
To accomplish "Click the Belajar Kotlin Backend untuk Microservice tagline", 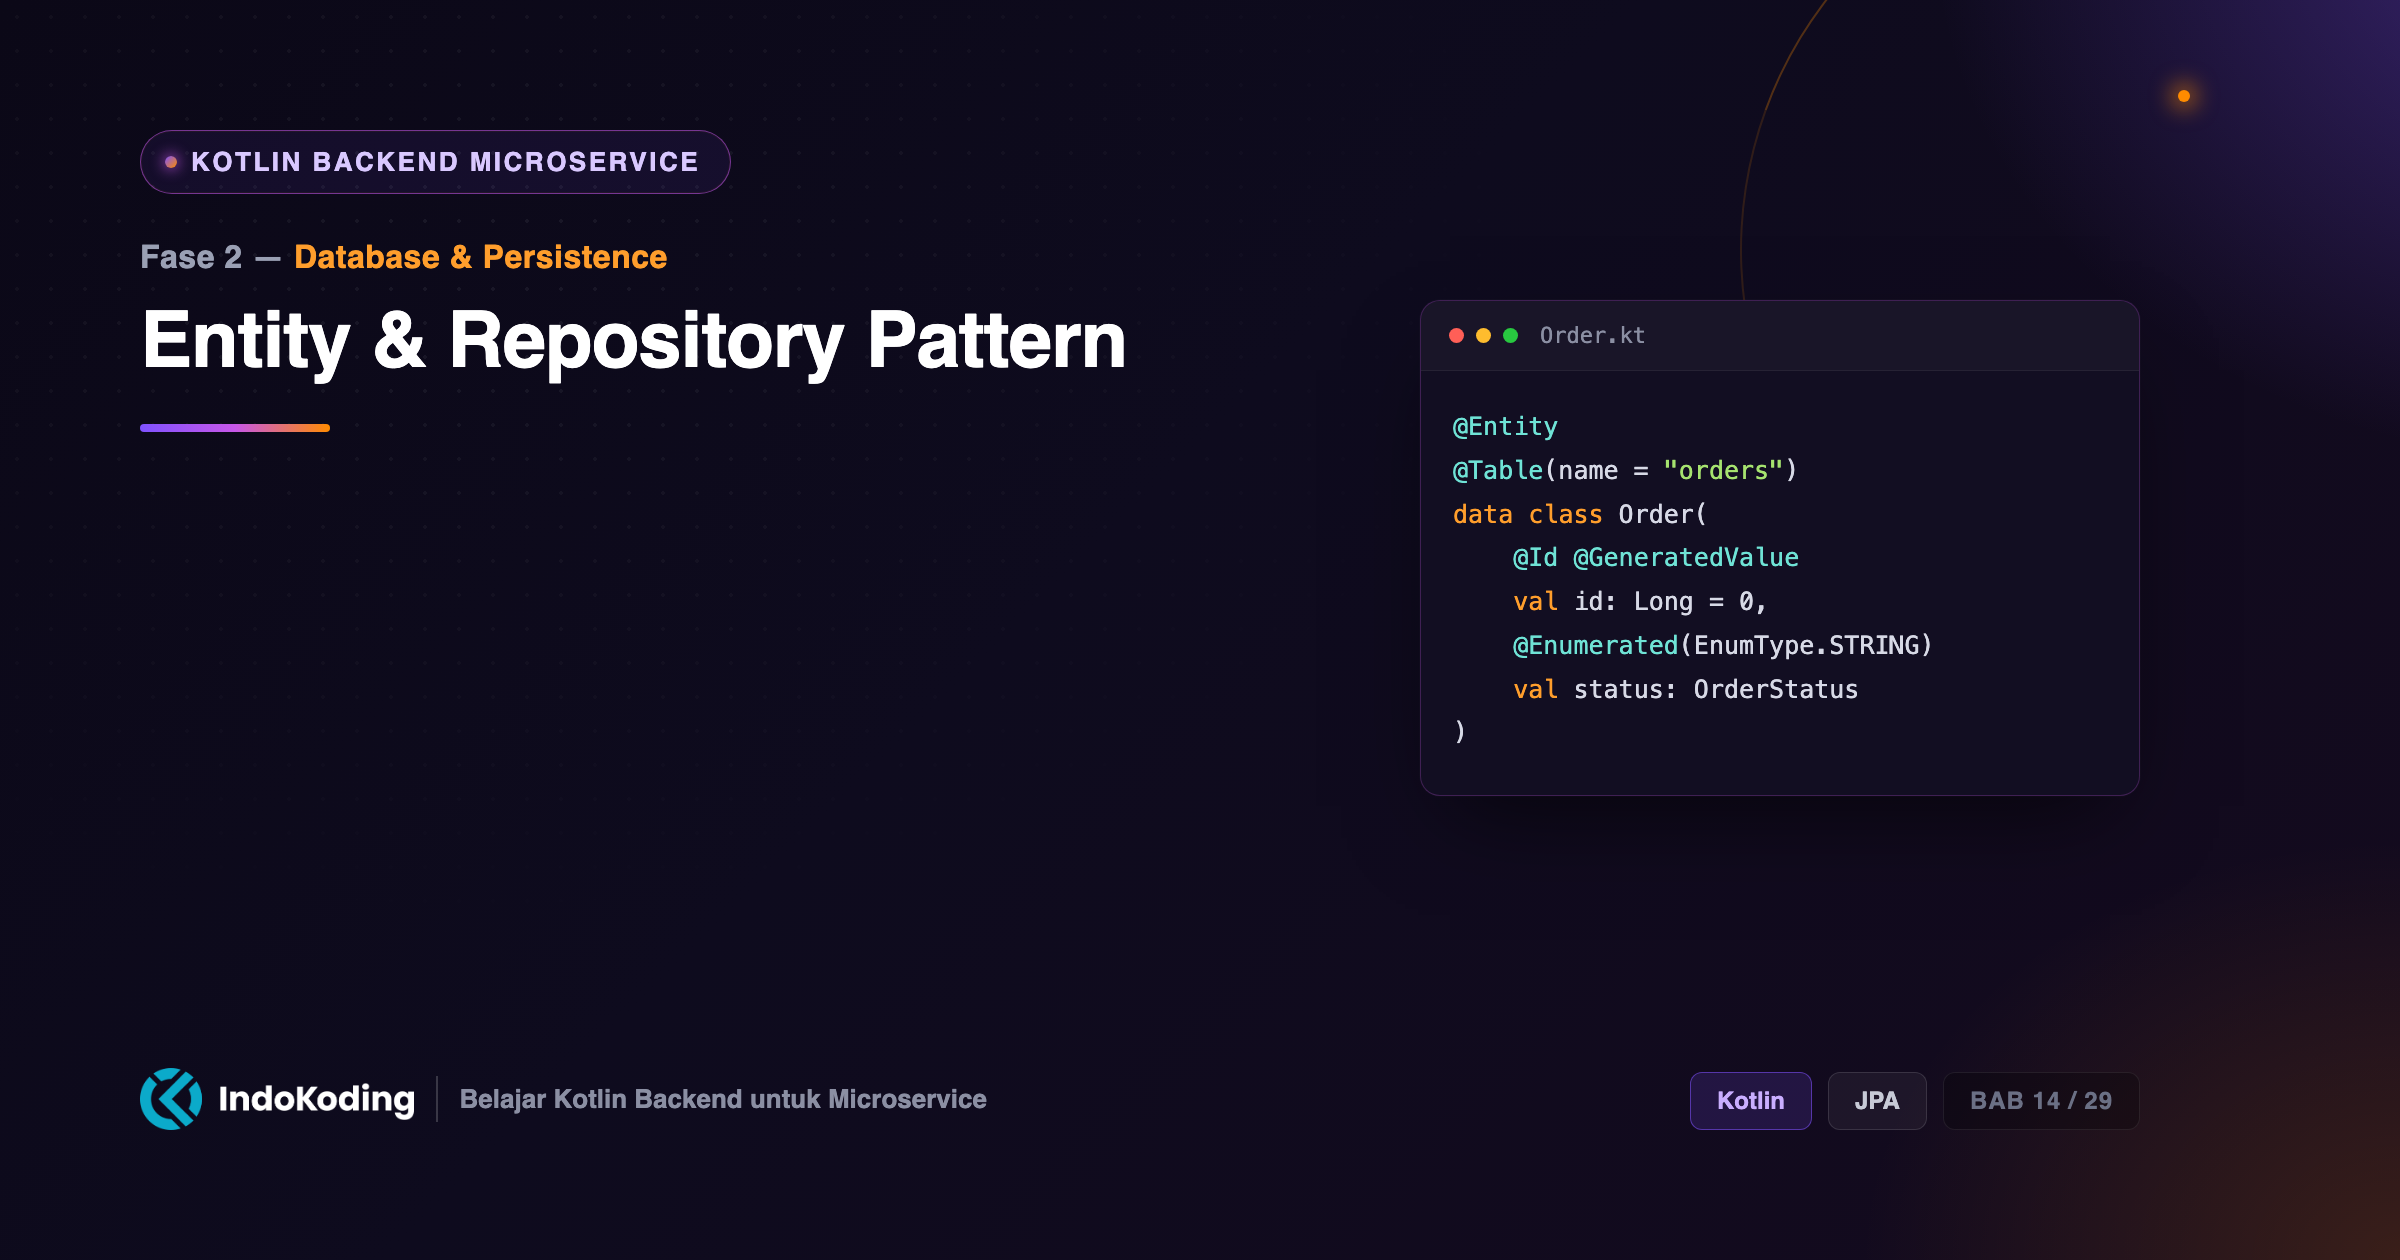I will point(723,1099).
